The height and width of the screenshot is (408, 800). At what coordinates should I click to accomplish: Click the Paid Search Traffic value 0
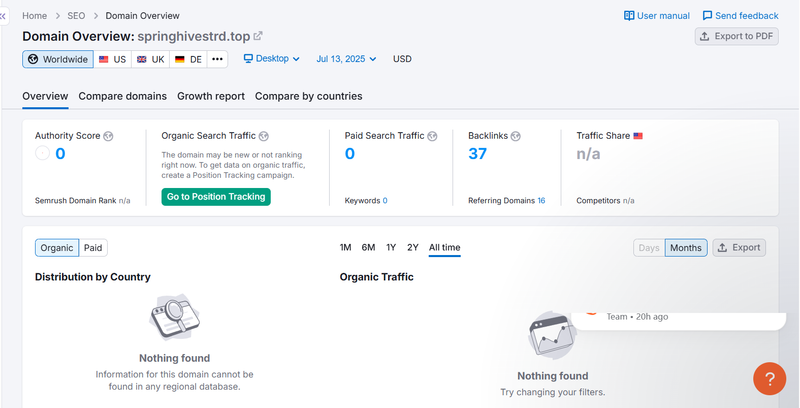point(349,154)
